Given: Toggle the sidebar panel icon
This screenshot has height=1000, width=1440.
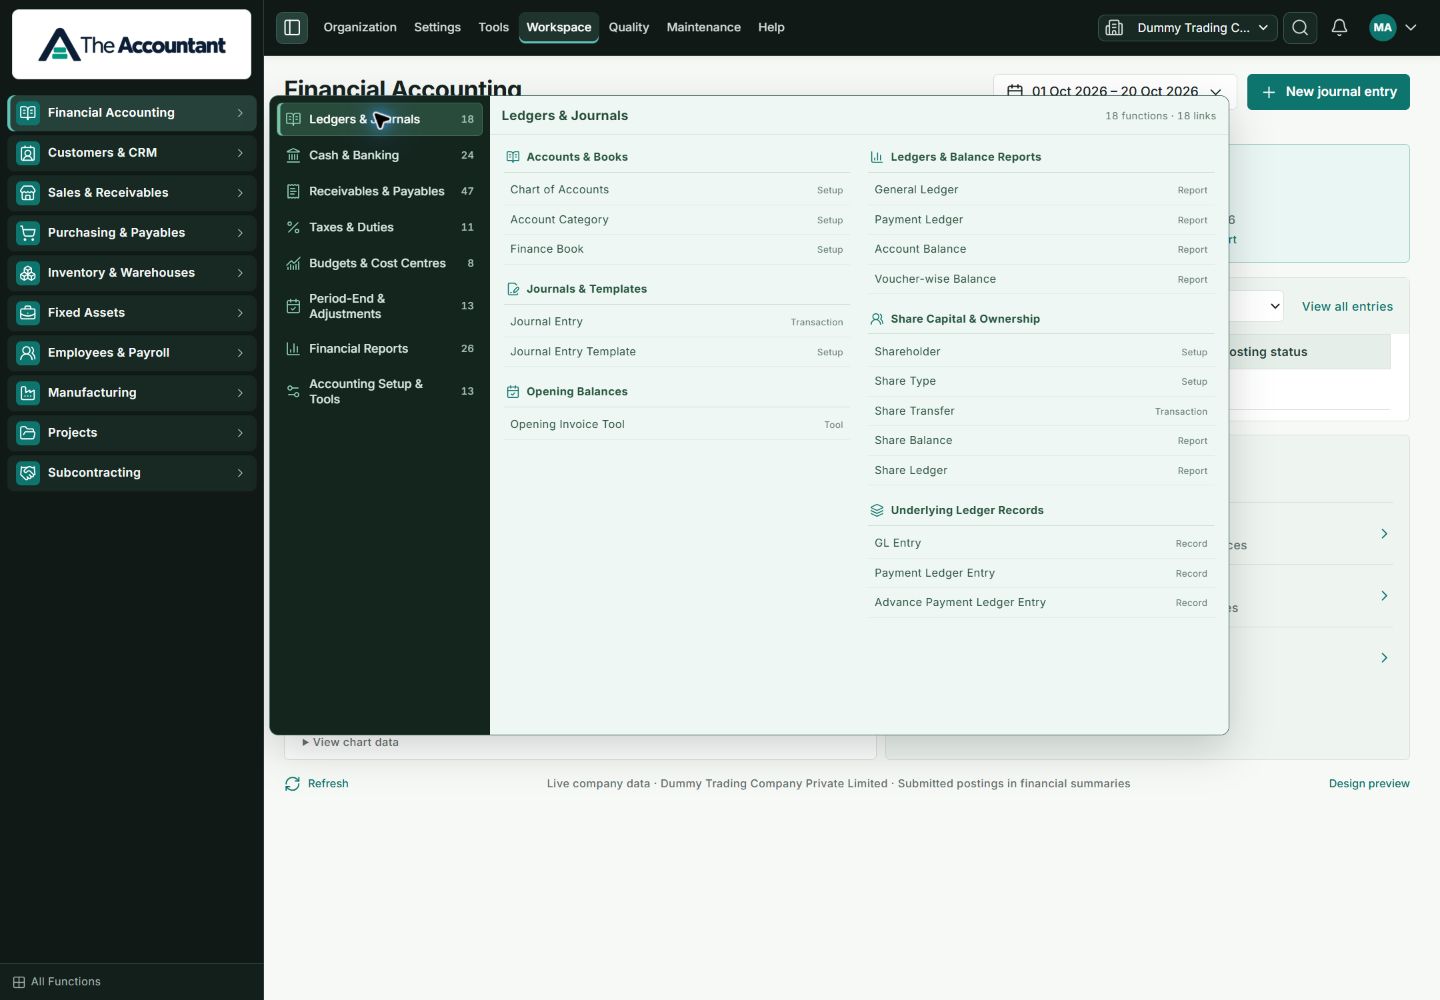Looking at the screenshot, I should pos(292,27).
